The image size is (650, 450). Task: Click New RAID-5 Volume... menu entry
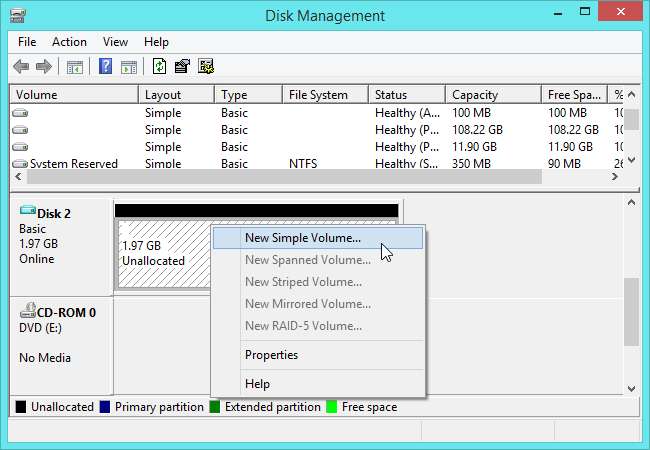click(x=318, y=326)
